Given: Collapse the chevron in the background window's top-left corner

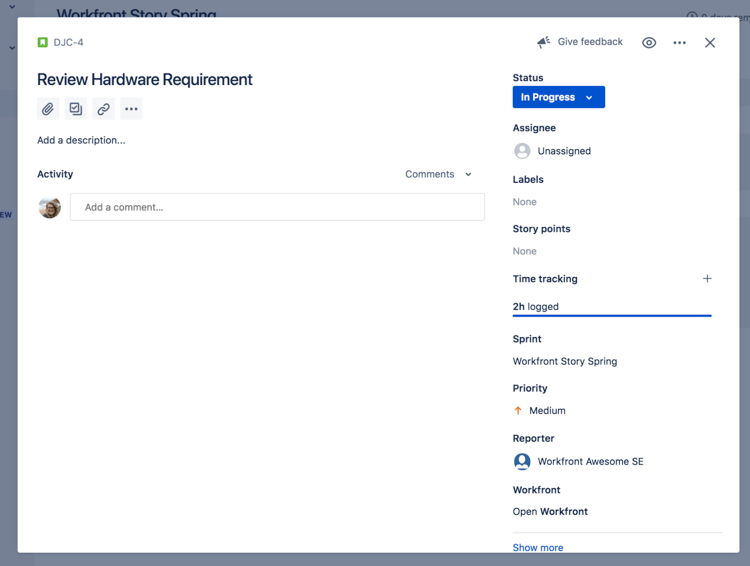Looking at the screenshot, I should [12, 7].
